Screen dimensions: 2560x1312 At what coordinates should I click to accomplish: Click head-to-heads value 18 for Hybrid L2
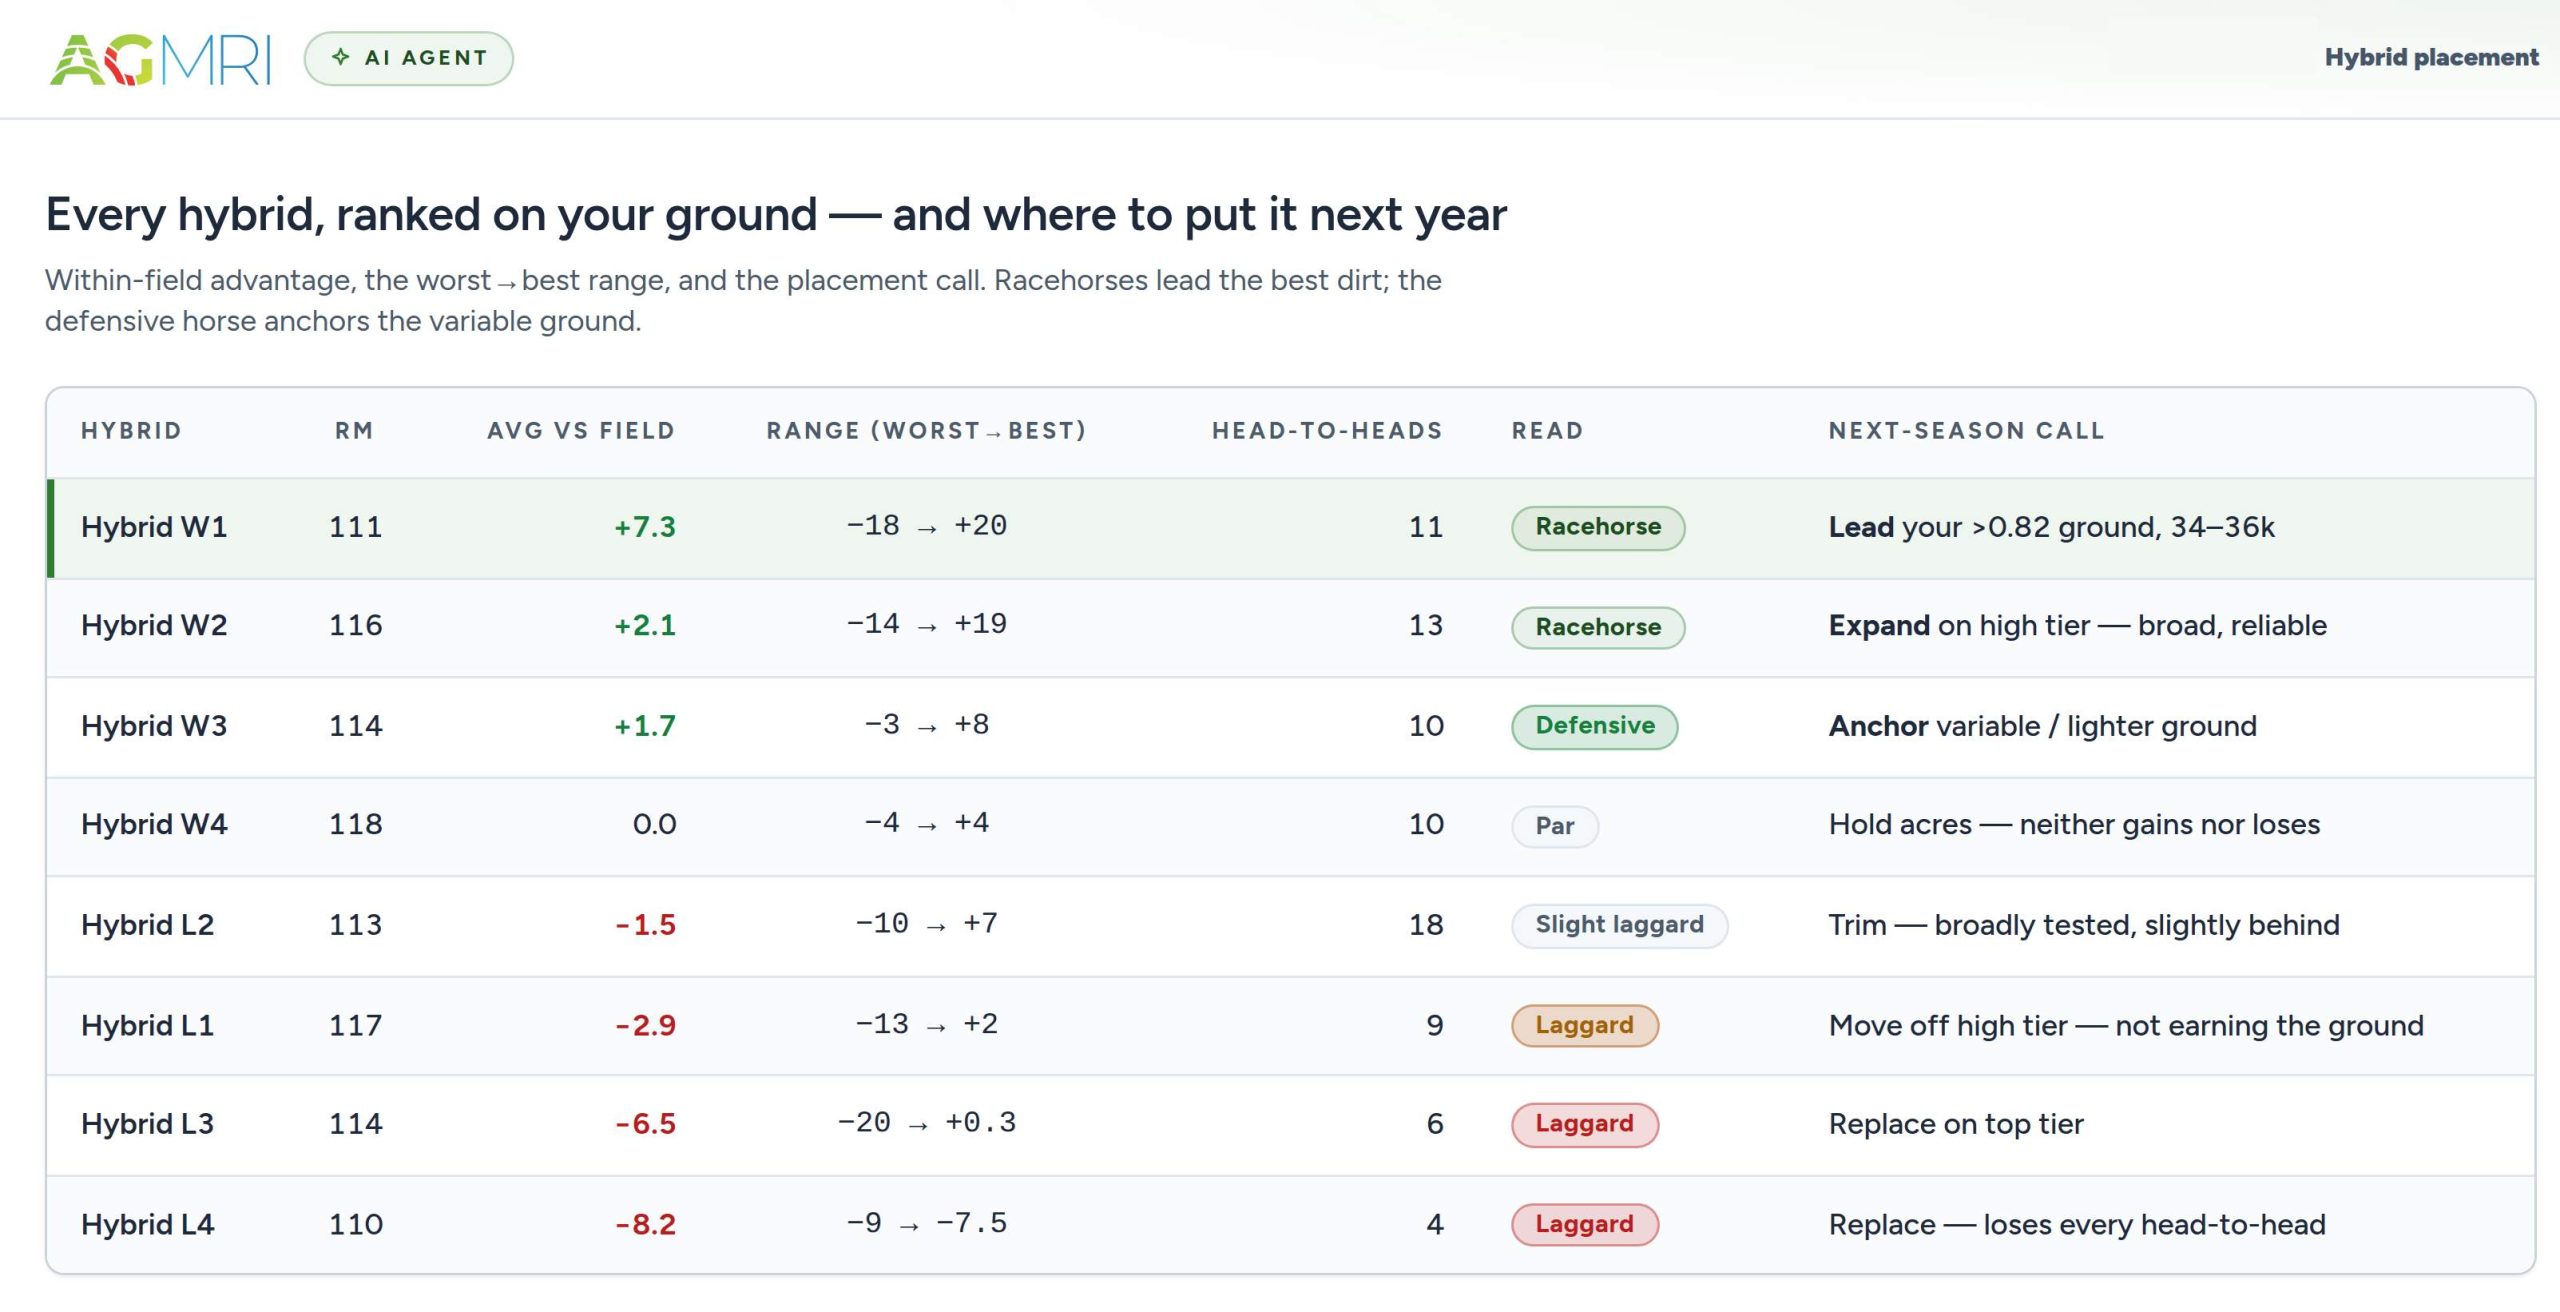1426,925
